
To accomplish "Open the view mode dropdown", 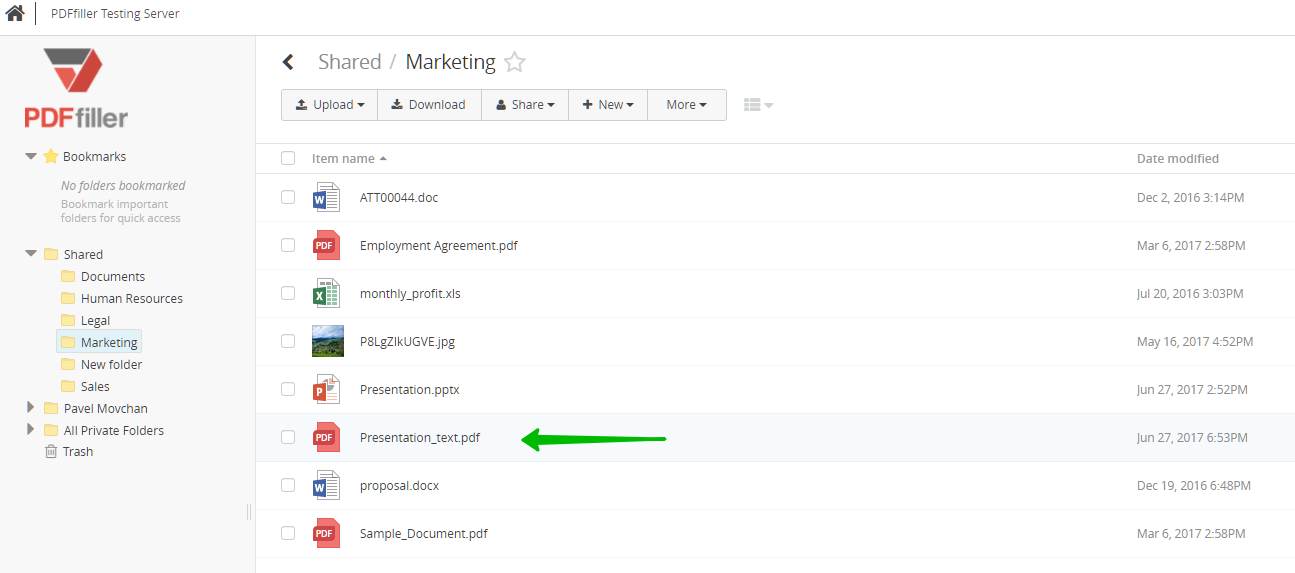I will click(758, 105).
